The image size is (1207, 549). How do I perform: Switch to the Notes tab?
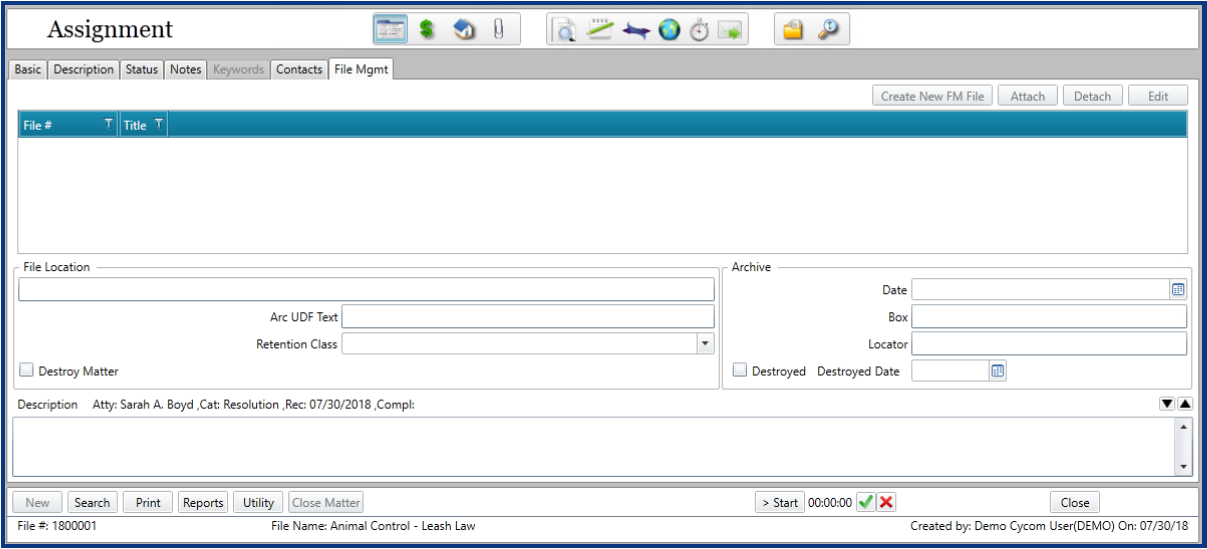185,70
